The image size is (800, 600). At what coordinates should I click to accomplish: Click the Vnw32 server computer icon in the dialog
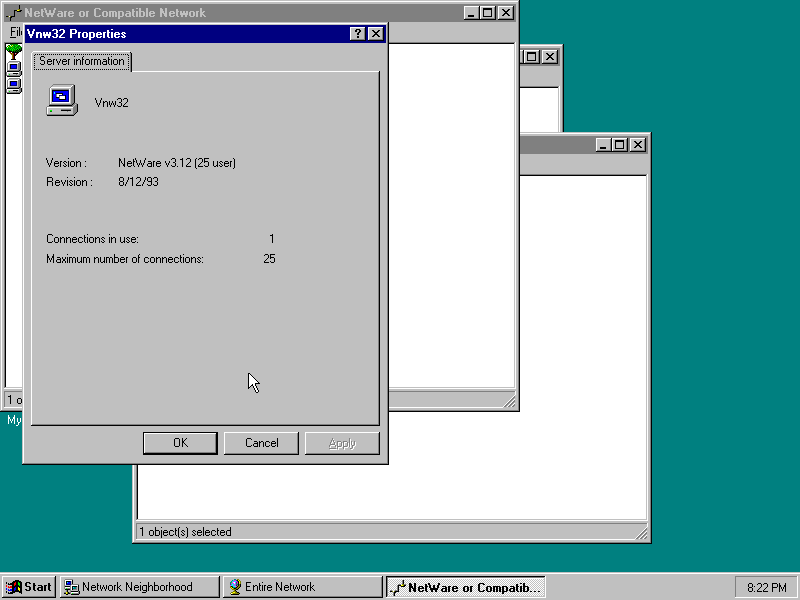(62, 101)
